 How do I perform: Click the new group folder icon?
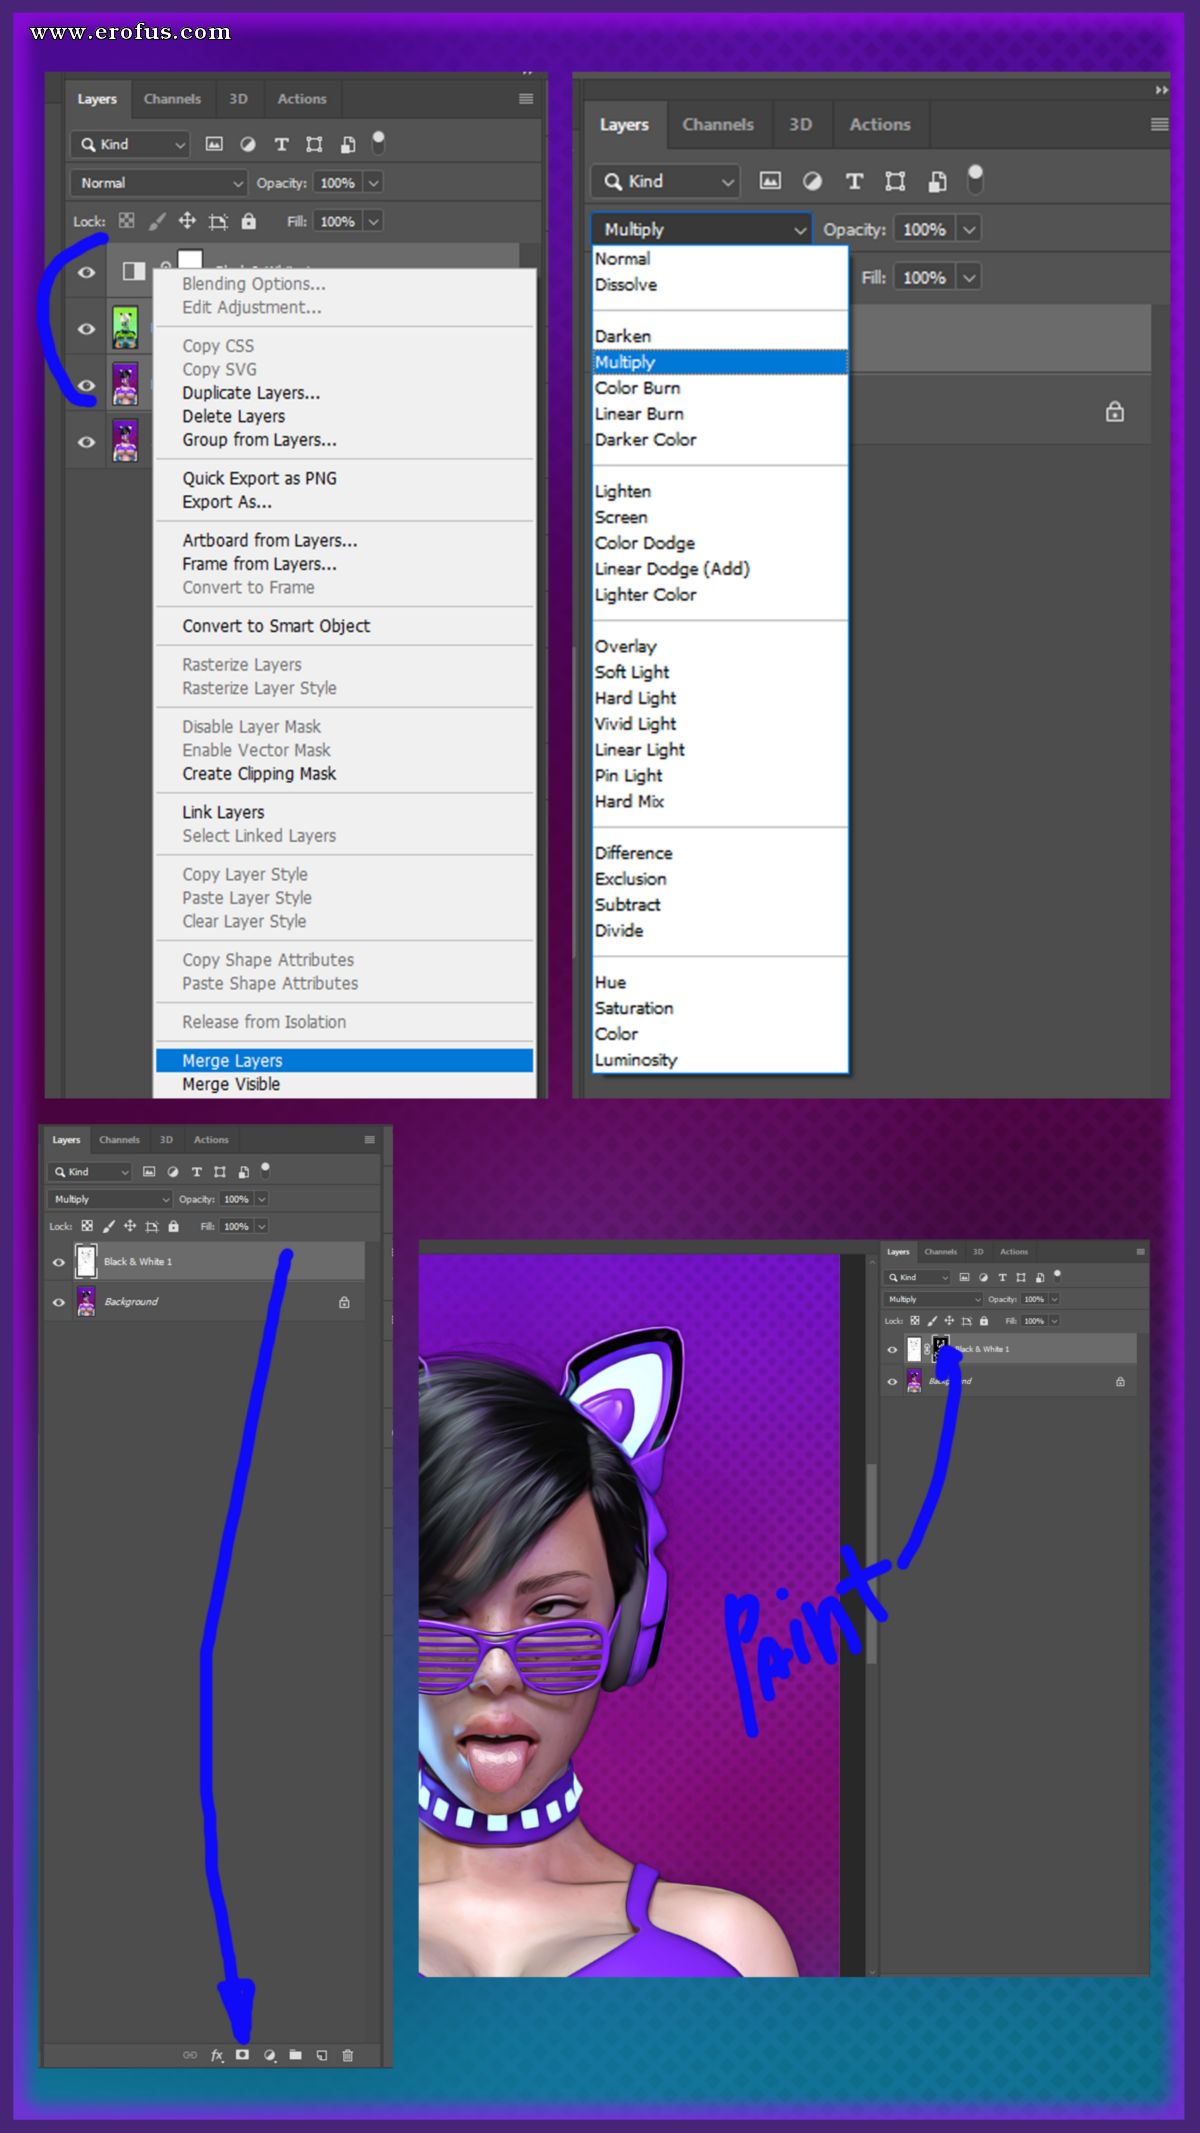[x=295, y=2055]
